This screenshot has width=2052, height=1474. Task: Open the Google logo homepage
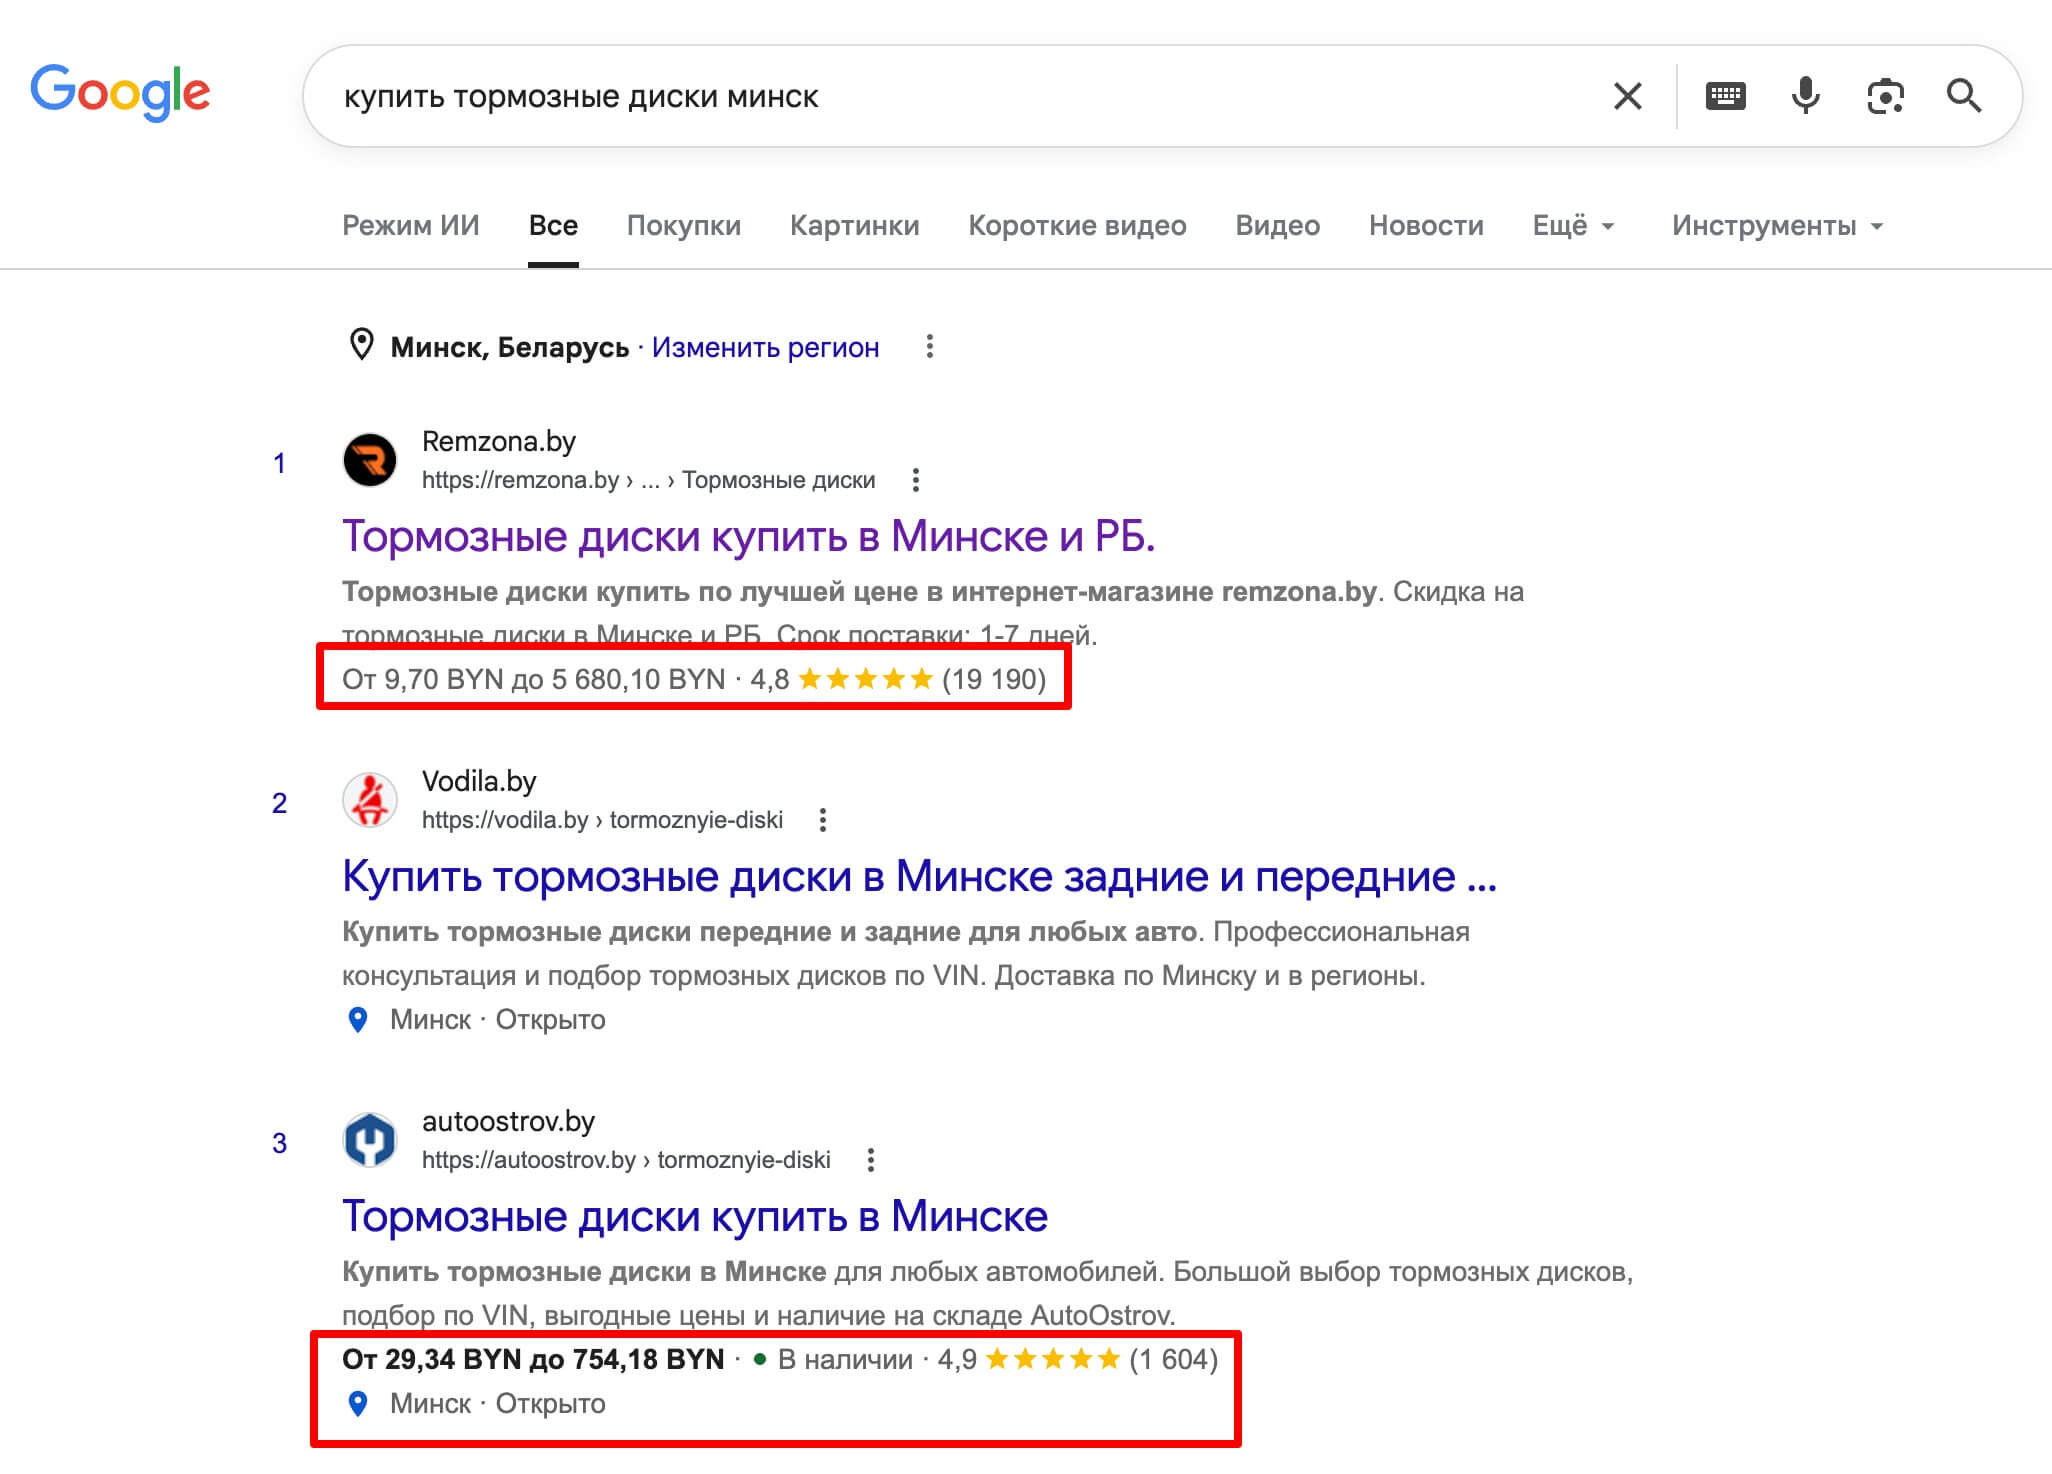point(120,93)
